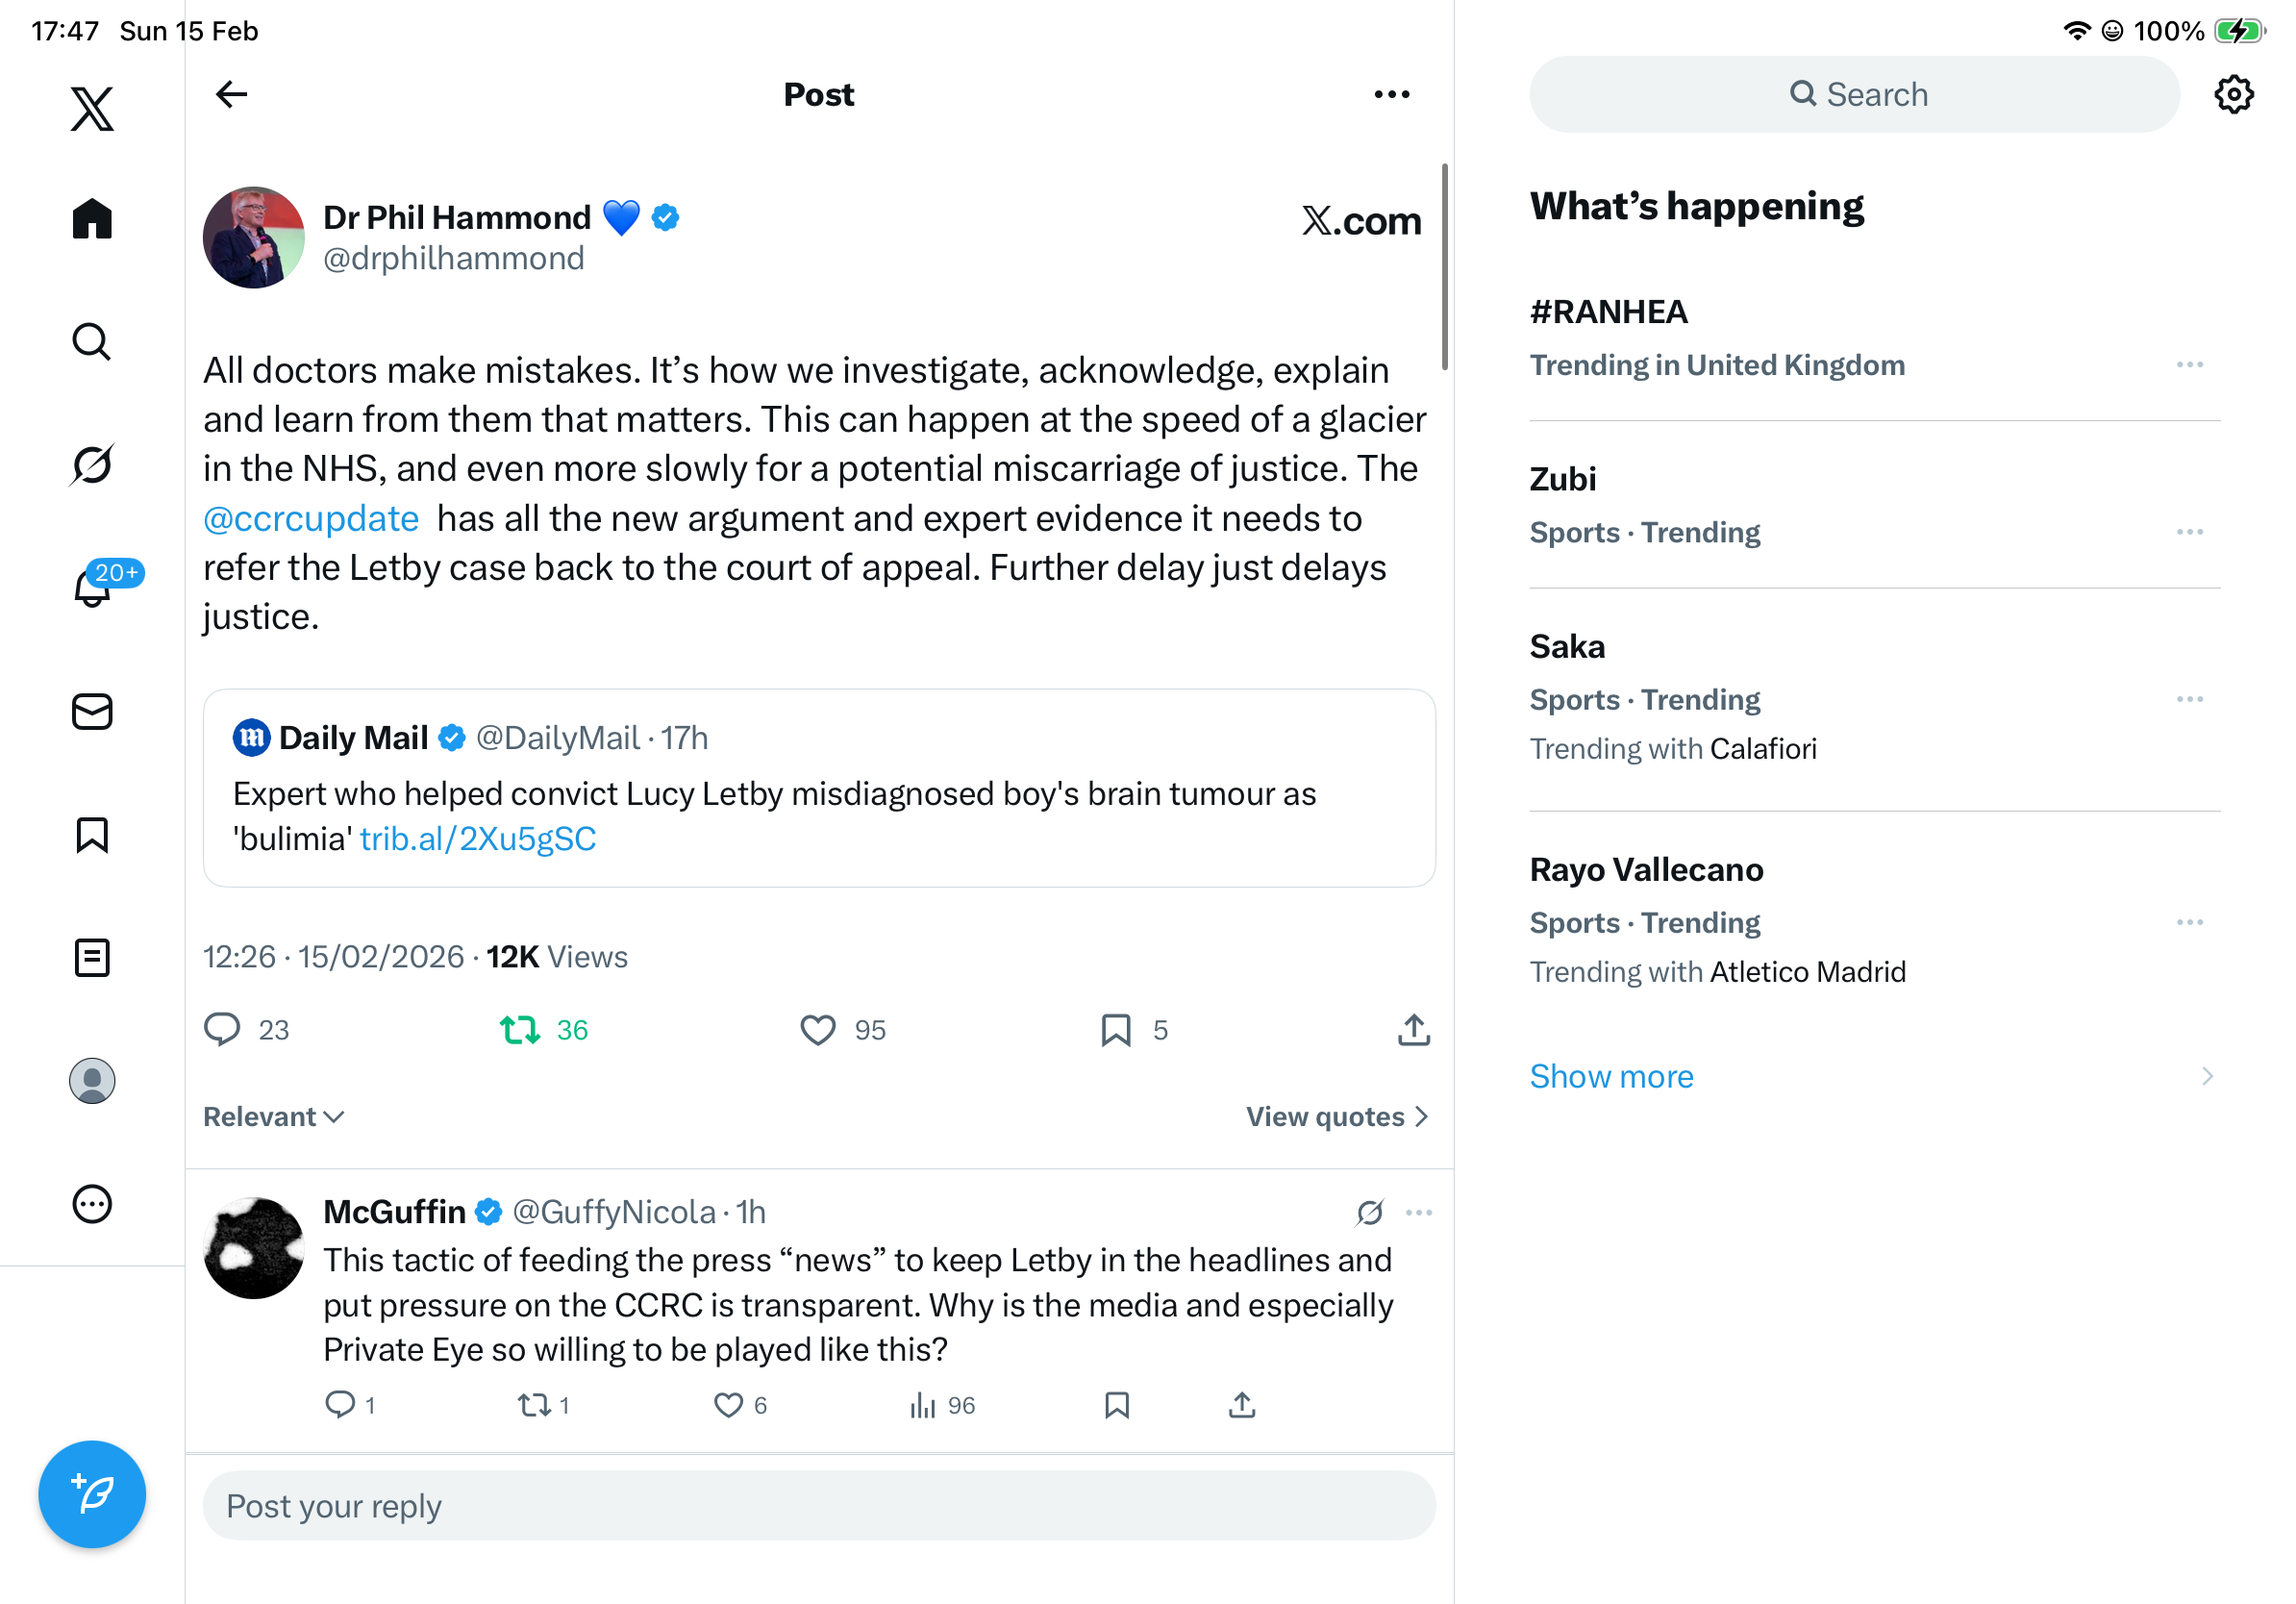Screen dimensions: 2296x1604
Task: Open the Home feed icon
Action: tap(92, 218)
